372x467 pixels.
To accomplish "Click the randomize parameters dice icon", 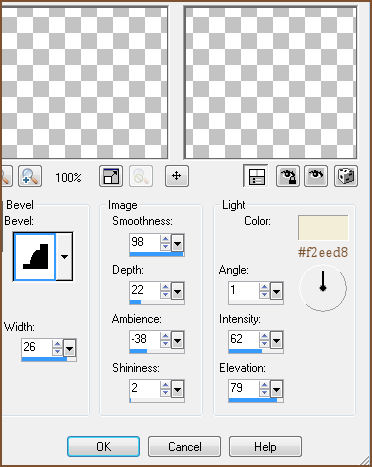I will (x=346, y=176).
